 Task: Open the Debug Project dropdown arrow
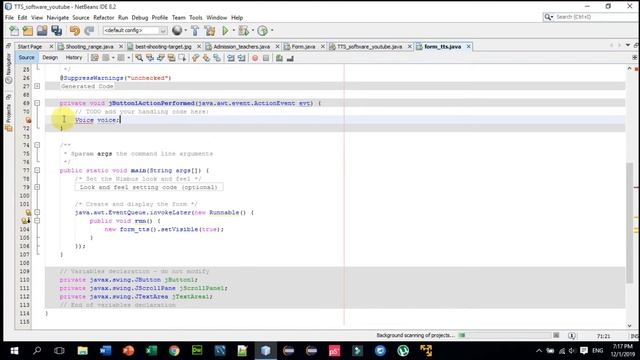click(253, 31)
